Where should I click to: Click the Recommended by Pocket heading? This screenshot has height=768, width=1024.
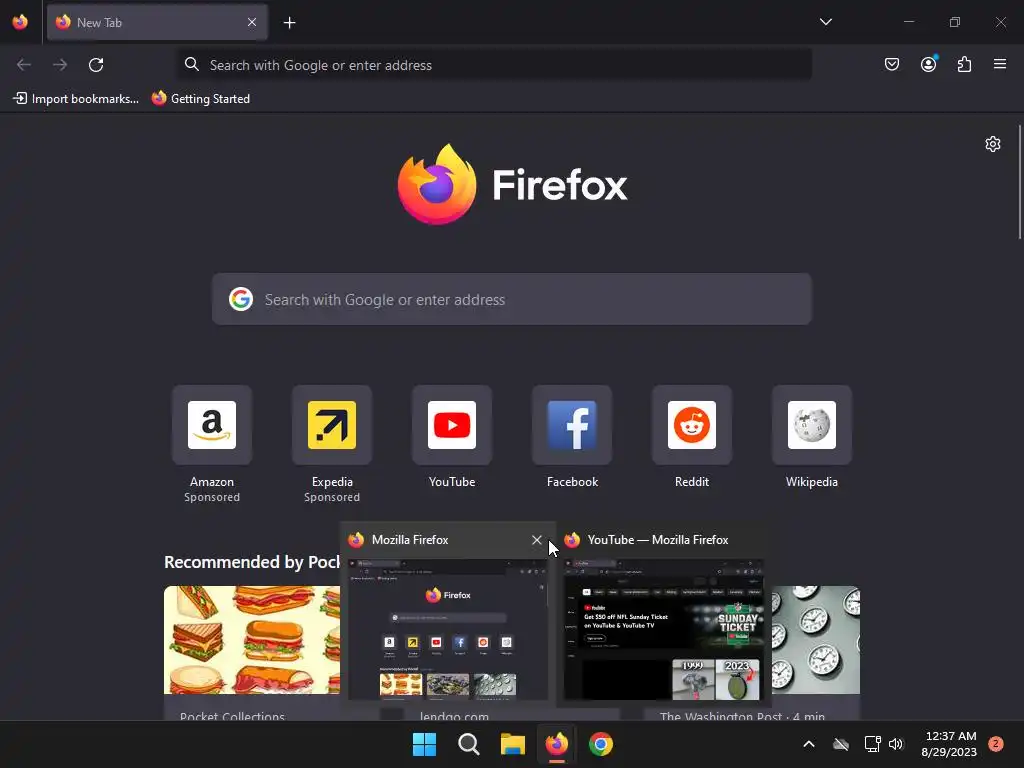point(252,562)
